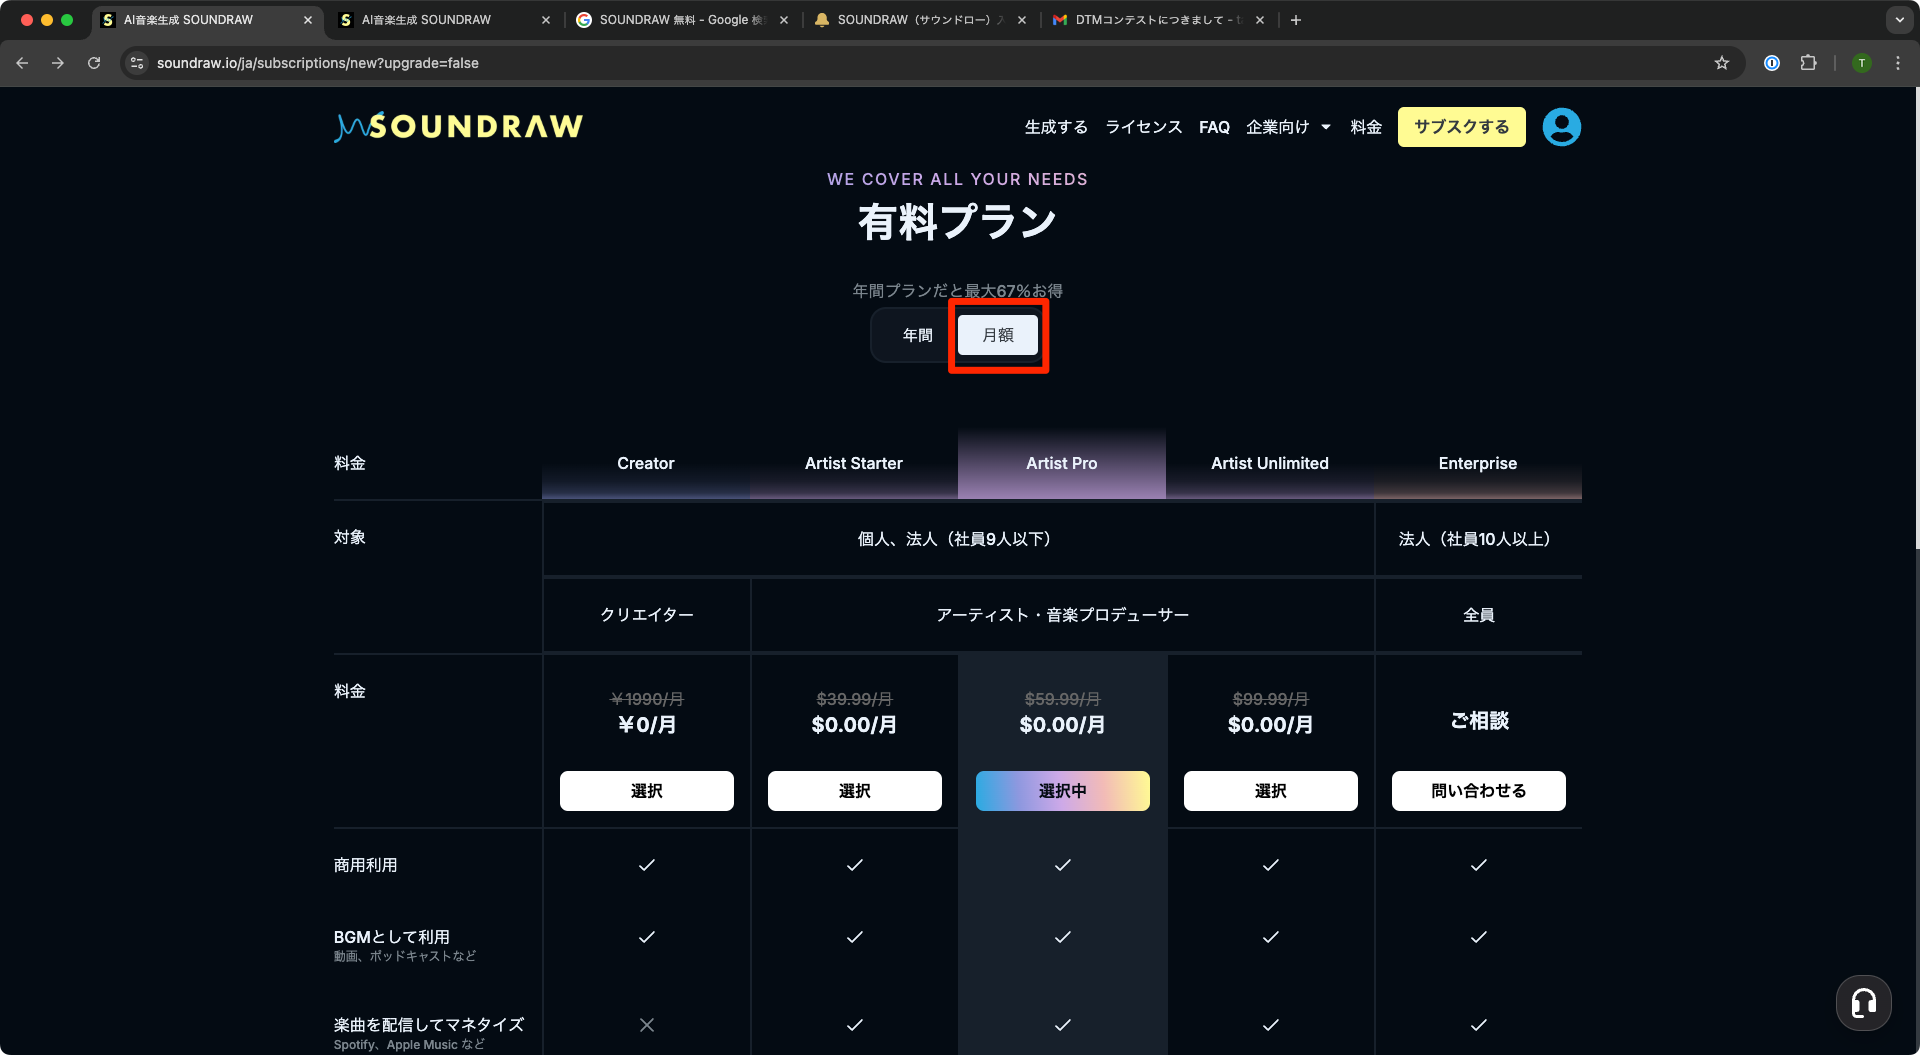Click the crossed-out $59.99/月 price
Screen dimensions: 1920x1055
[x=1062, y=699]
